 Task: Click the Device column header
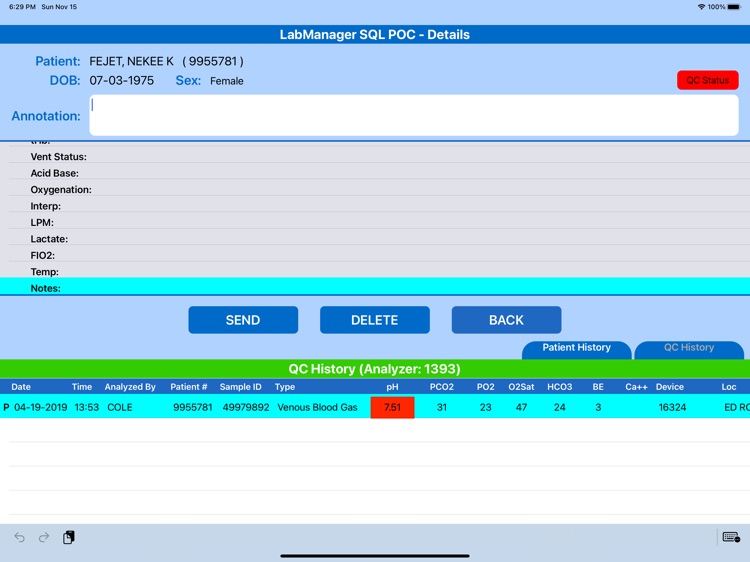(670, 387)
